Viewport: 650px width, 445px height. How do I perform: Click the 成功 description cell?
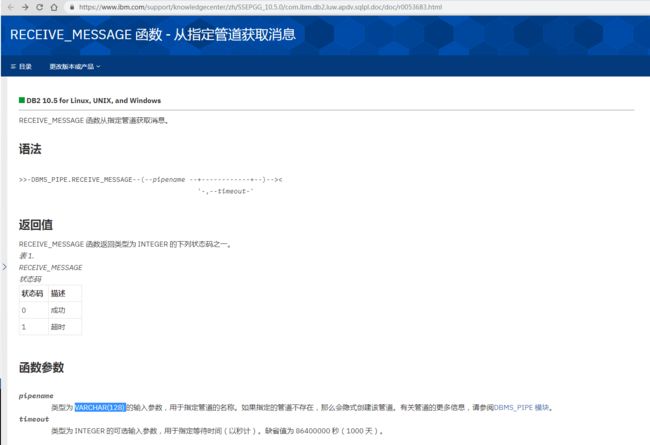pos(65,310)
